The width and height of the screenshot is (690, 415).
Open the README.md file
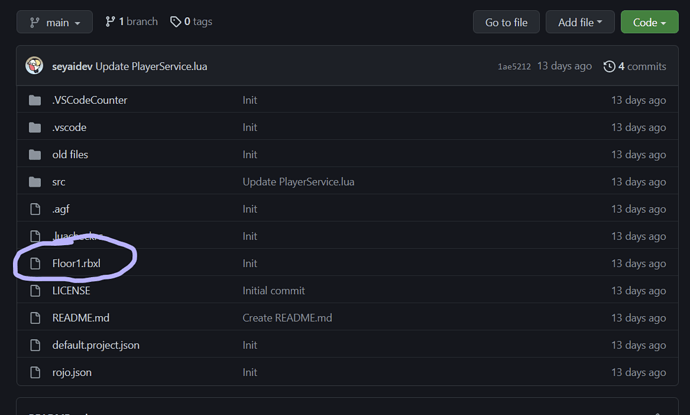(80, 318)
